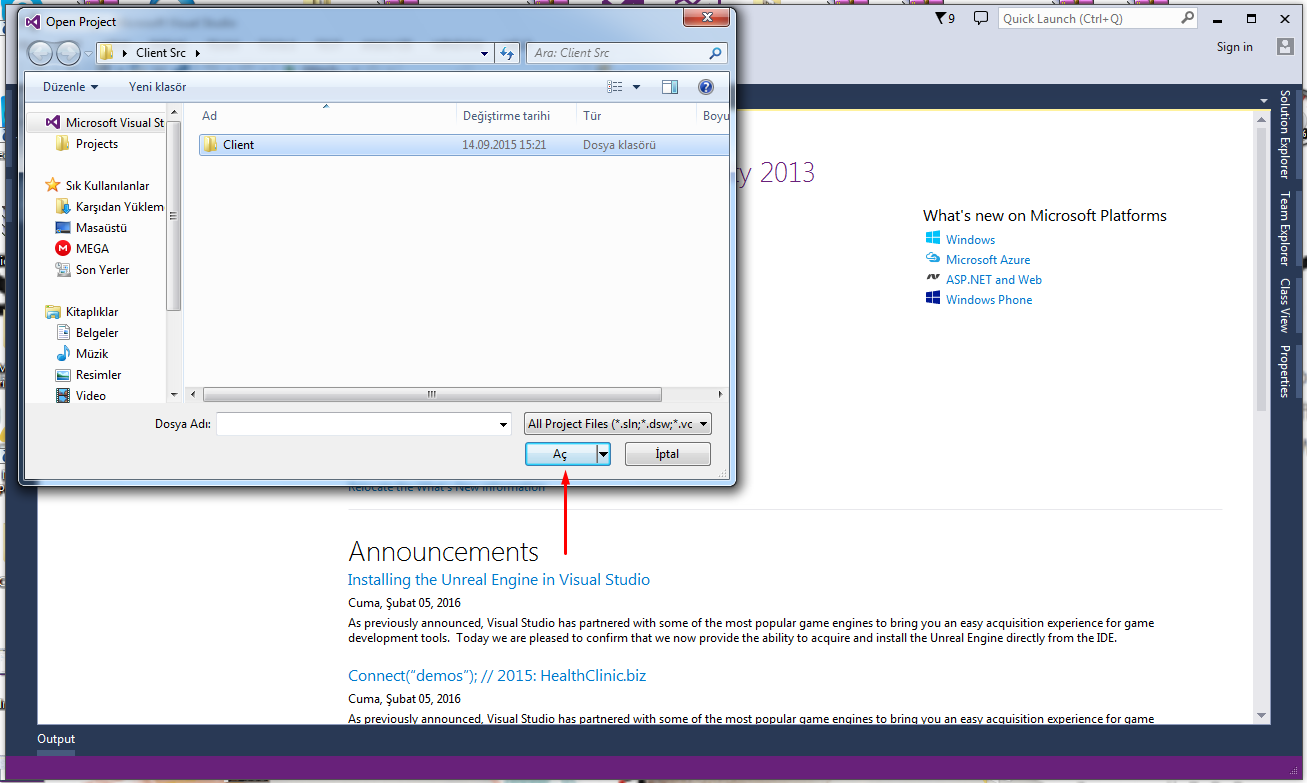Select the Video library
Viewport: 1307px width, 783px height.
81,396
